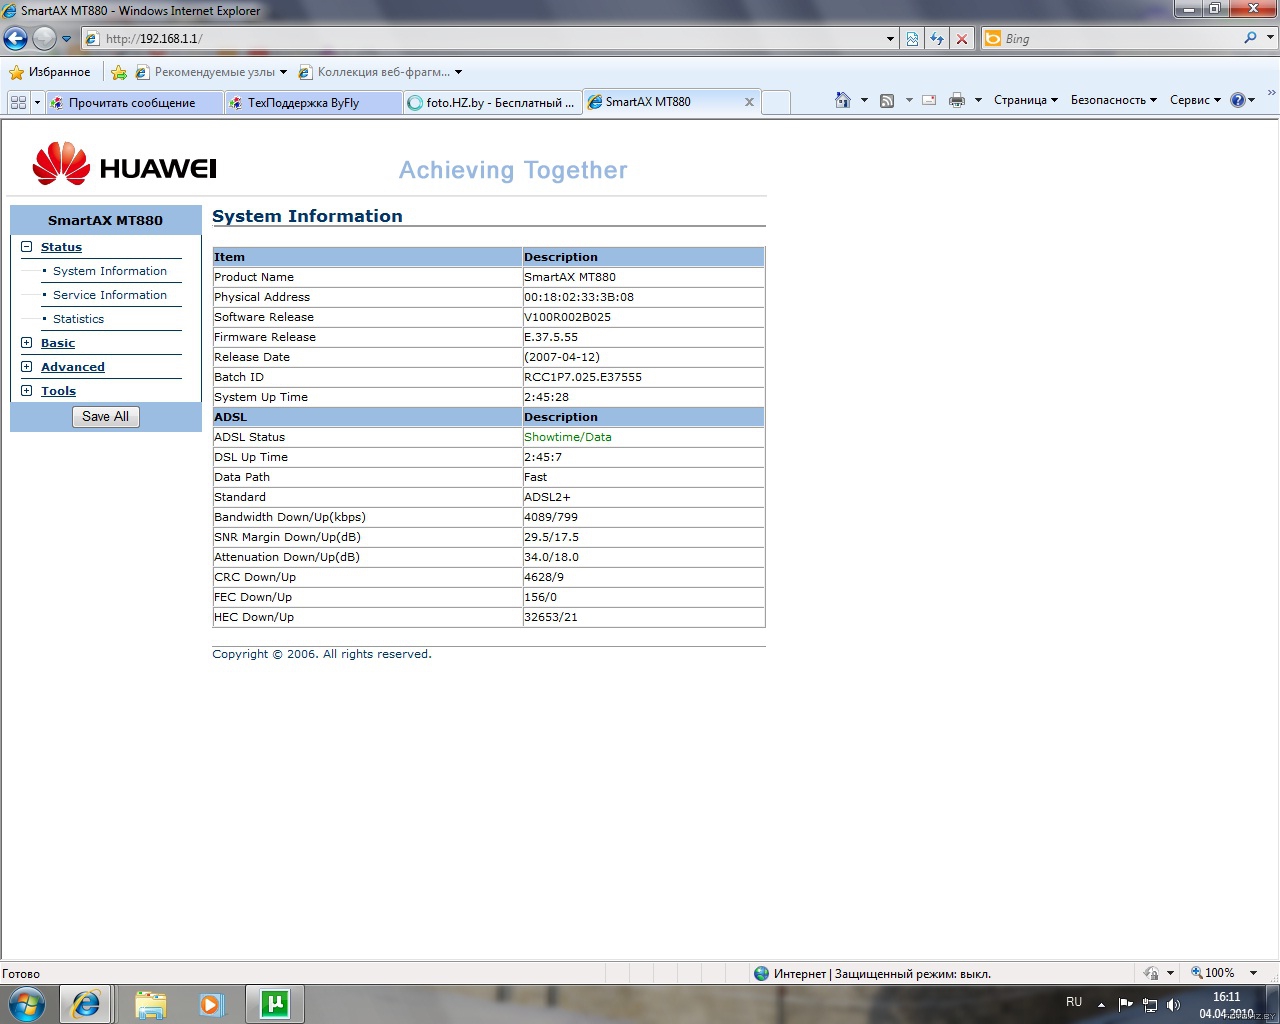
Task: Switch to the foto.HZ.by tab
Action: (x=492, y=102)
